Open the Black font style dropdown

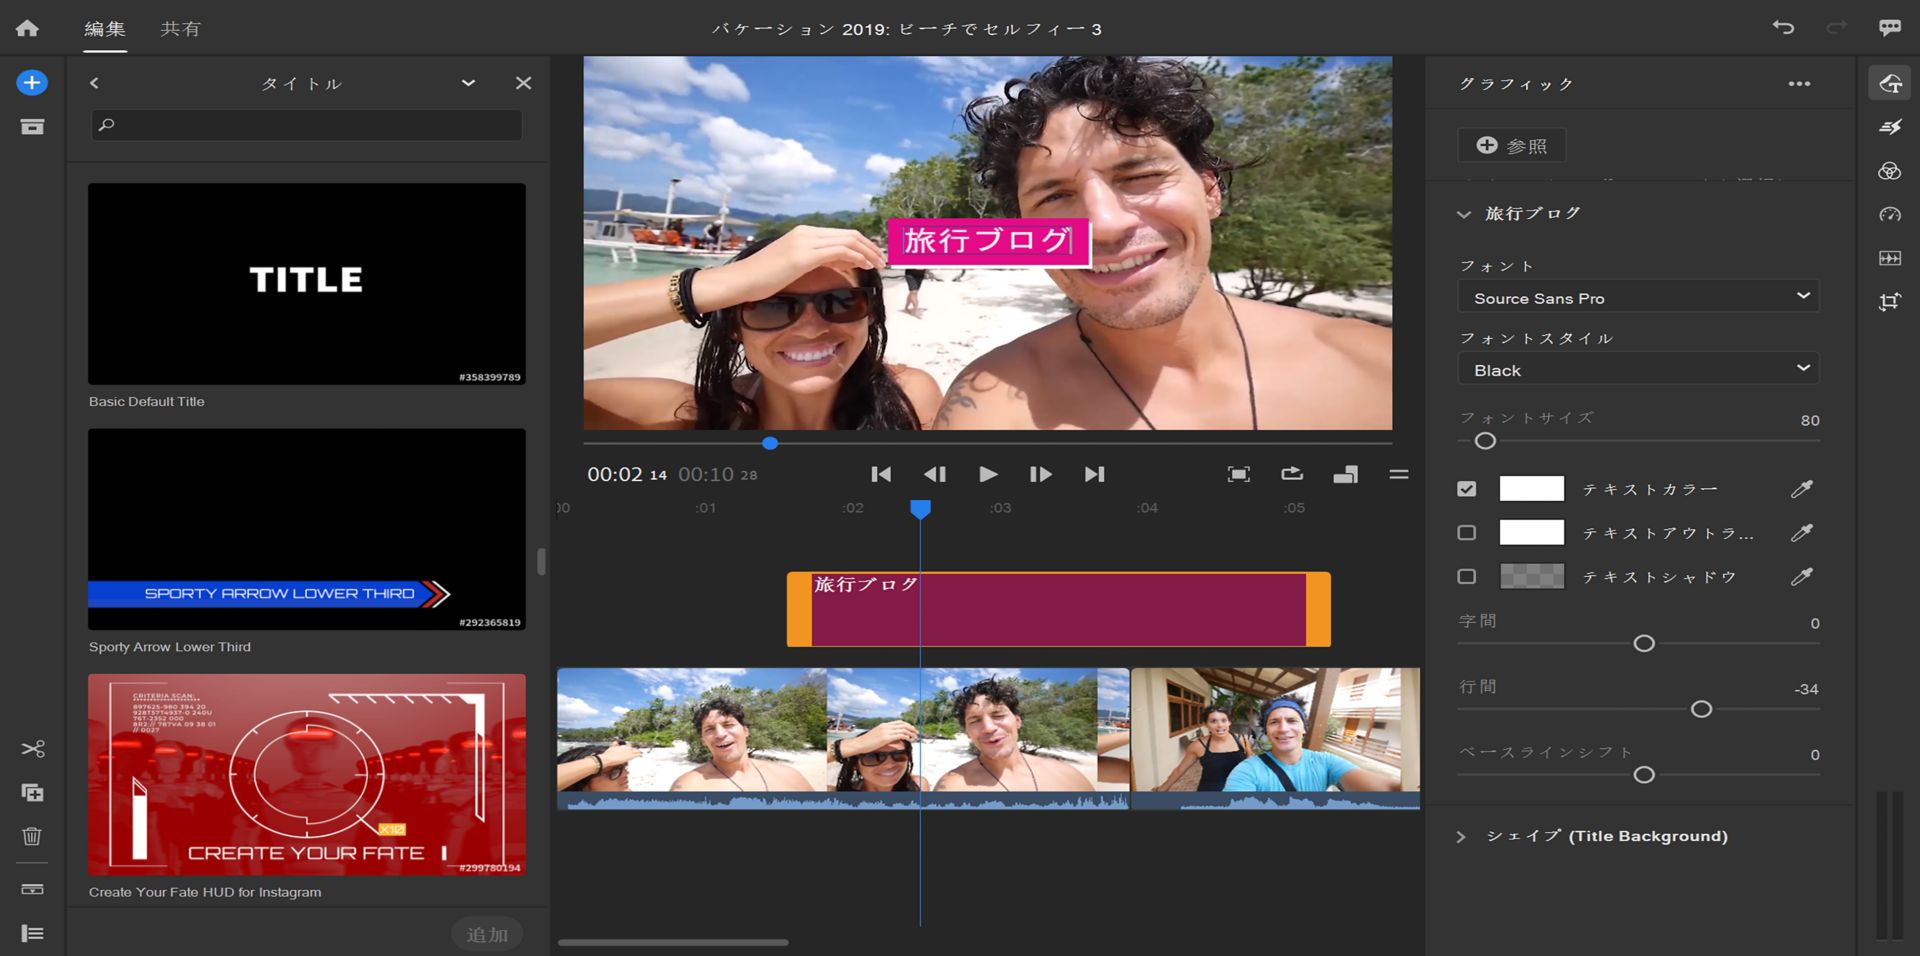point(1638,369)
